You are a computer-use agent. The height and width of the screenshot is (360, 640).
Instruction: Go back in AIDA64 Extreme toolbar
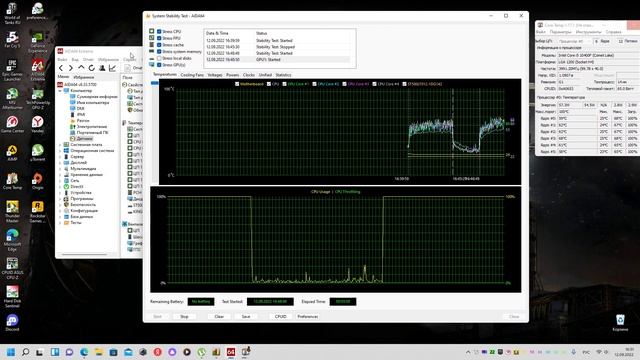61,68
